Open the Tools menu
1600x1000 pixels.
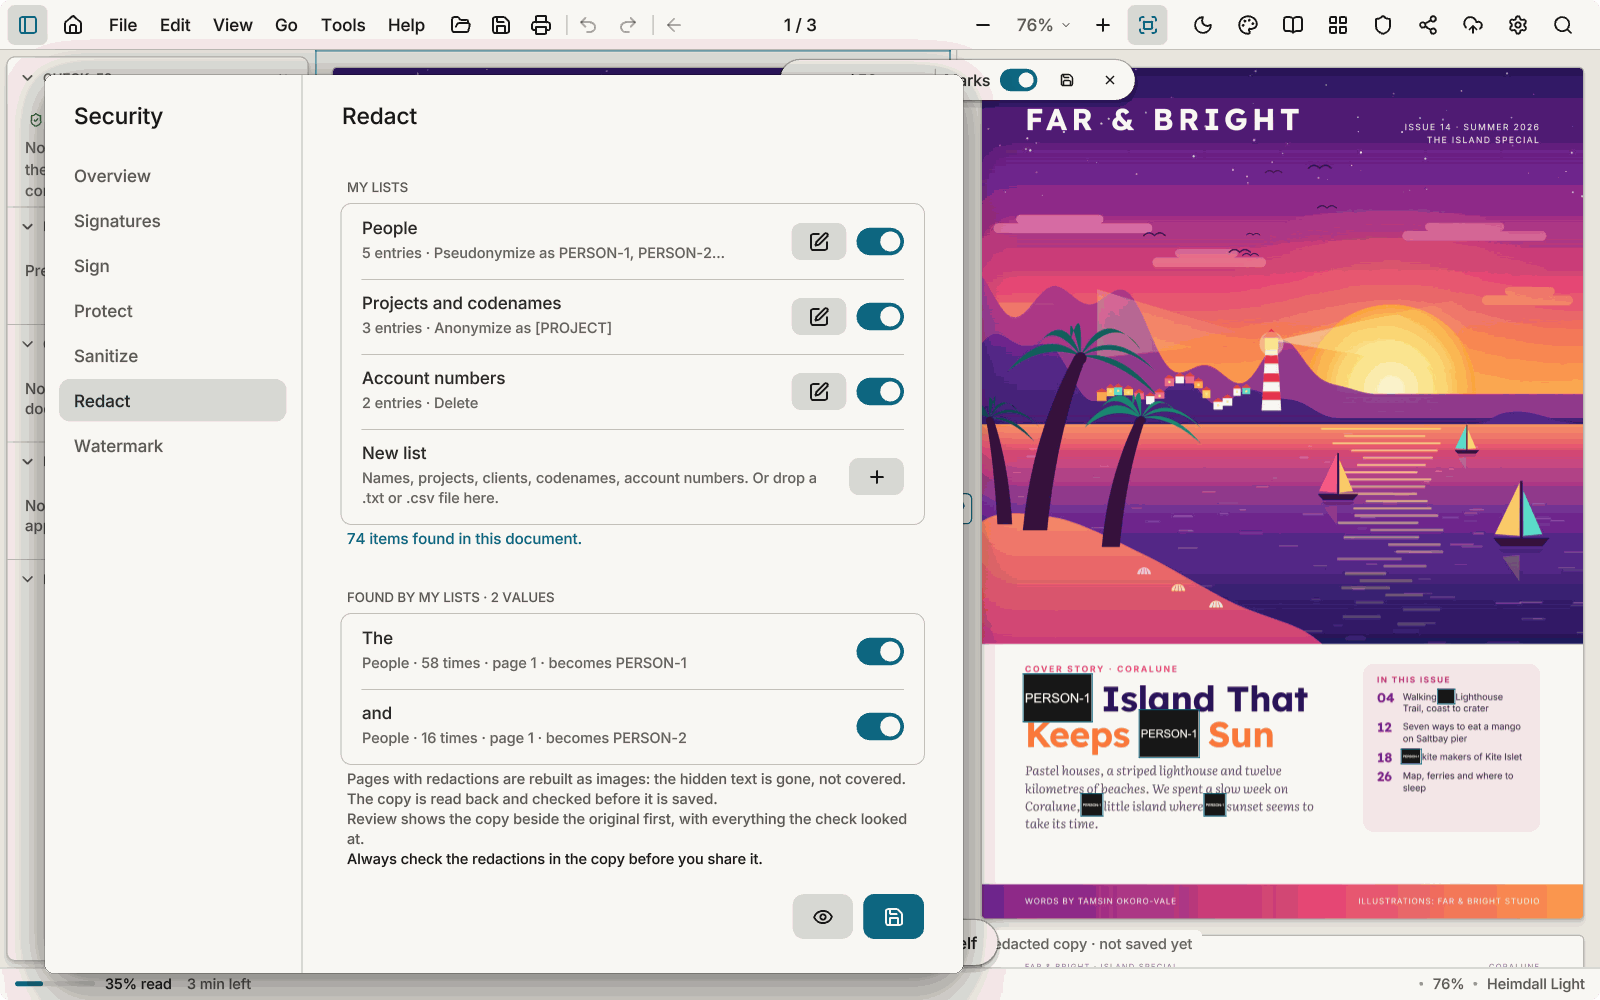pos(343,25)
